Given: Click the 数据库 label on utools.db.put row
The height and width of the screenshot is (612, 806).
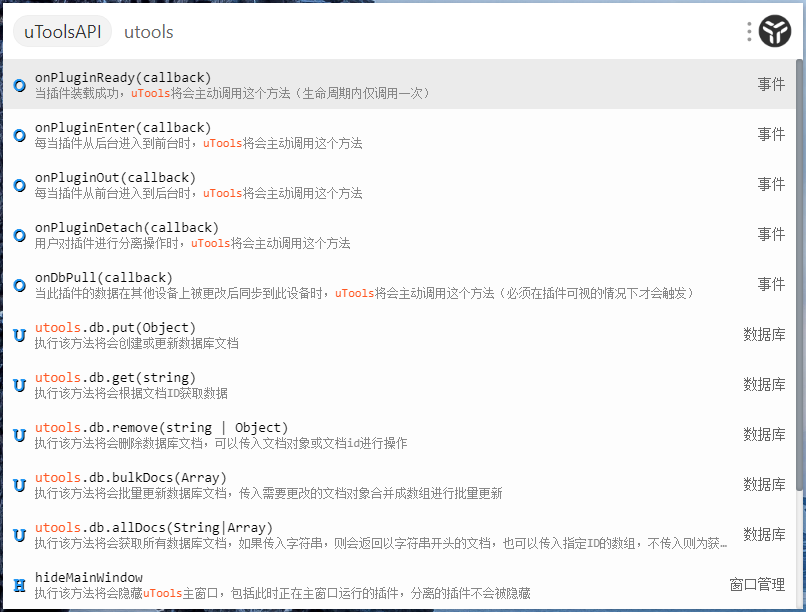Looking at the screenshot, I should tap(764, 334).
